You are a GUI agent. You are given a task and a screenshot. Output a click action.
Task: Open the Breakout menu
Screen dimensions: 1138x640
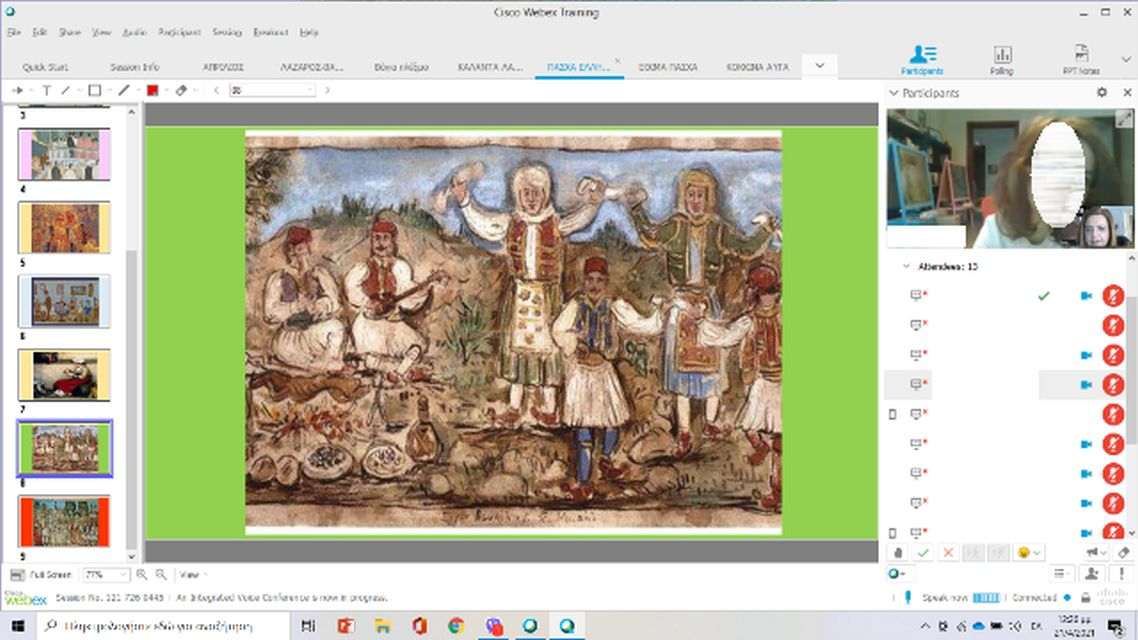click(271, 32)
